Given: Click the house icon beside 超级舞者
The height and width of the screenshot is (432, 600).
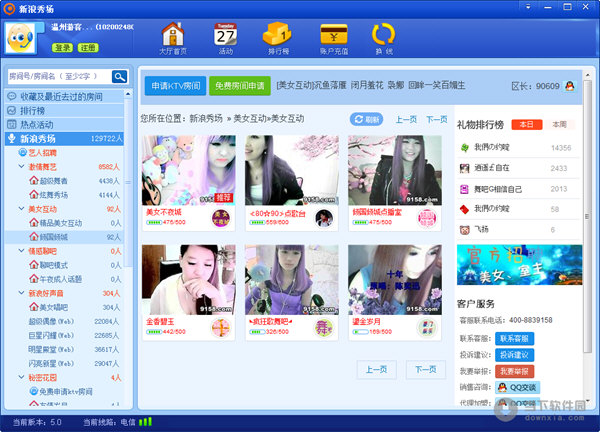Looking at the screenshot, I should coord(34,181).
